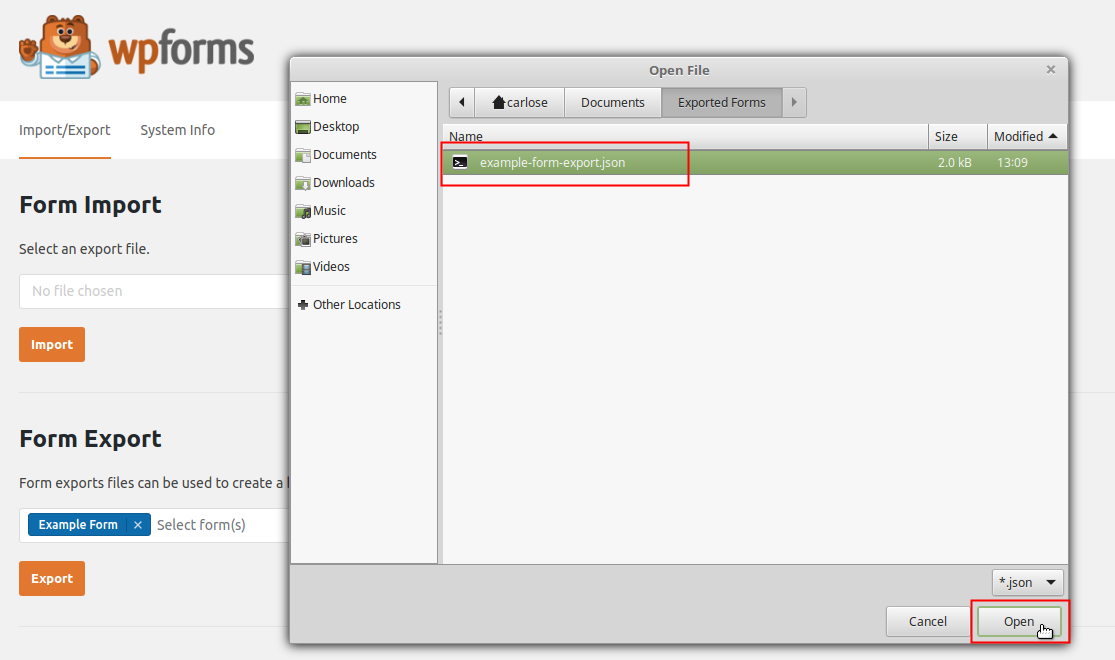Image resolution: width=1115 pixels, height=660 pixels.
Task: Click the WPForms bear logo
Action: pyautogui.click(x=60, y=45)
